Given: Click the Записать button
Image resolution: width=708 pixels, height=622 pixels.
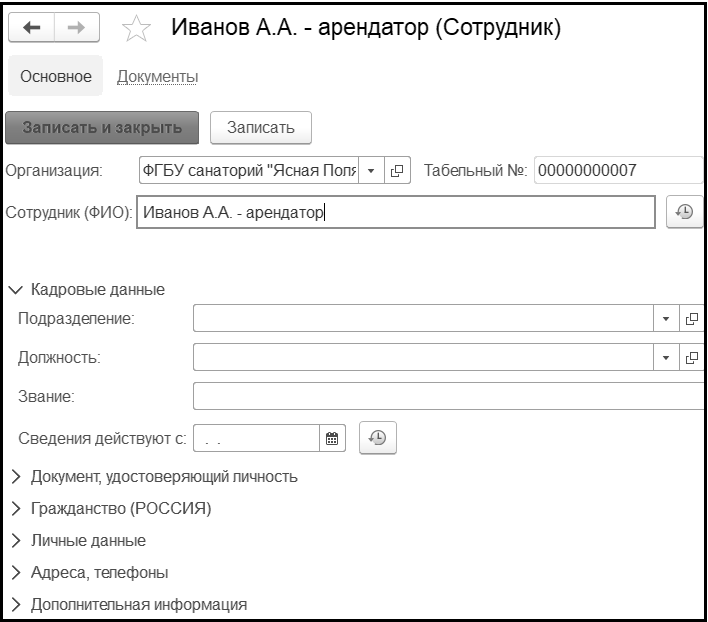Looking at the screenshot, I should click(261, 128).
